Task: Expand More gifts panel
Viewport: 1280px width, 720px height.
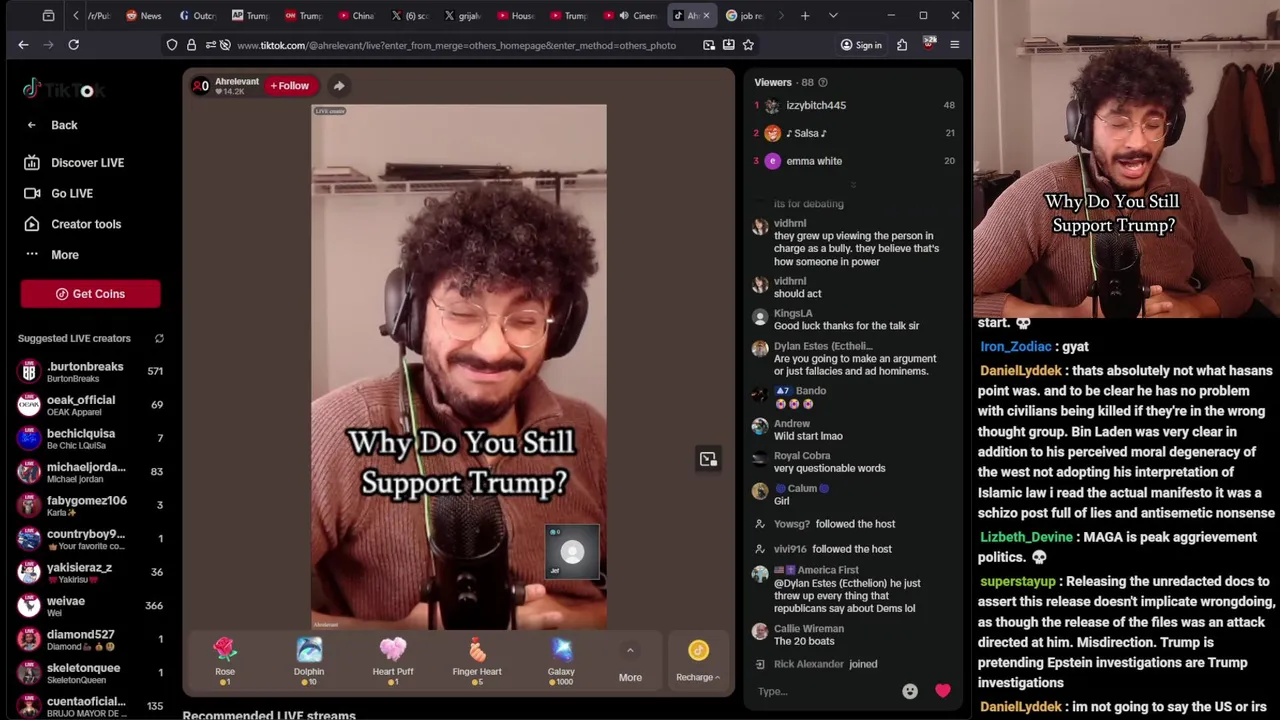Action: pos(630,664)
